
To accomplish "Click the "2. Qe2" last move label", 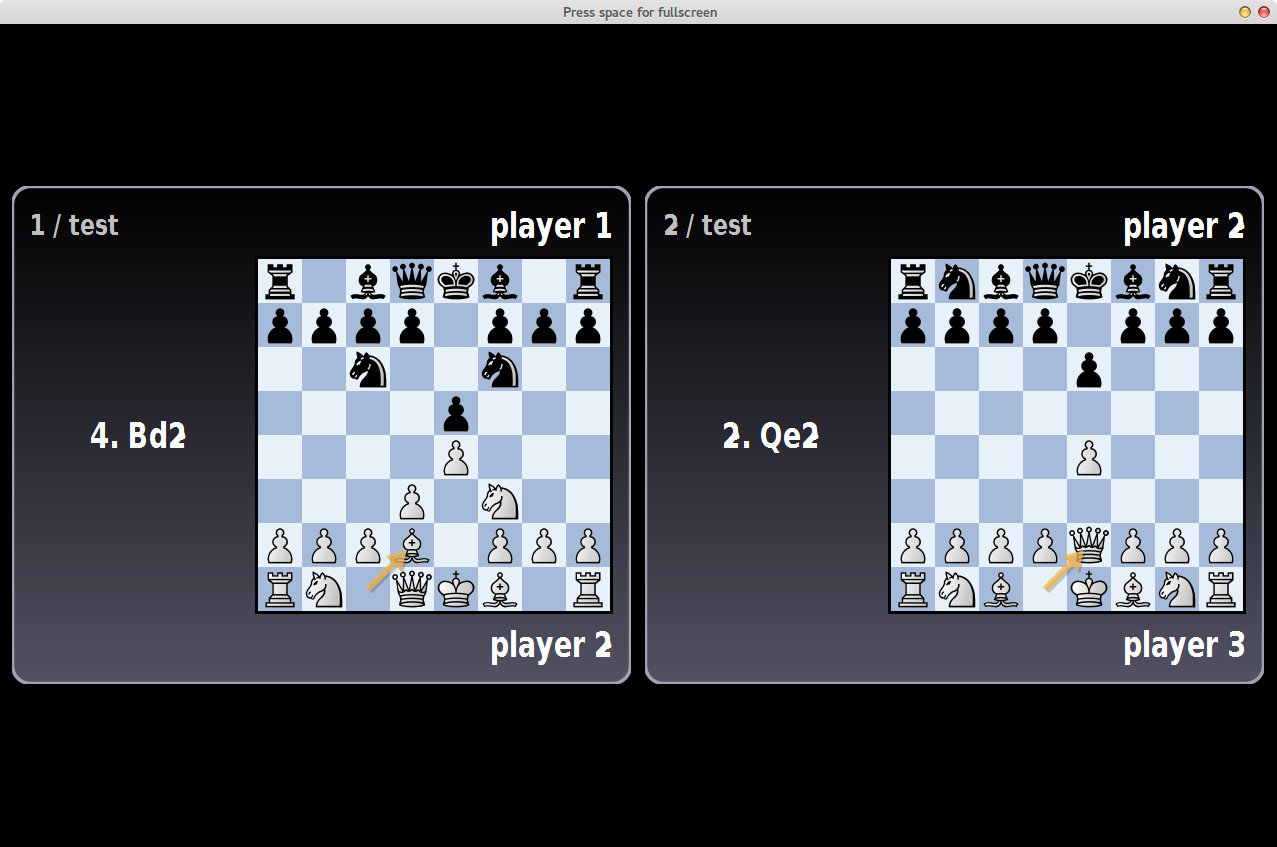I will [770, 436].
